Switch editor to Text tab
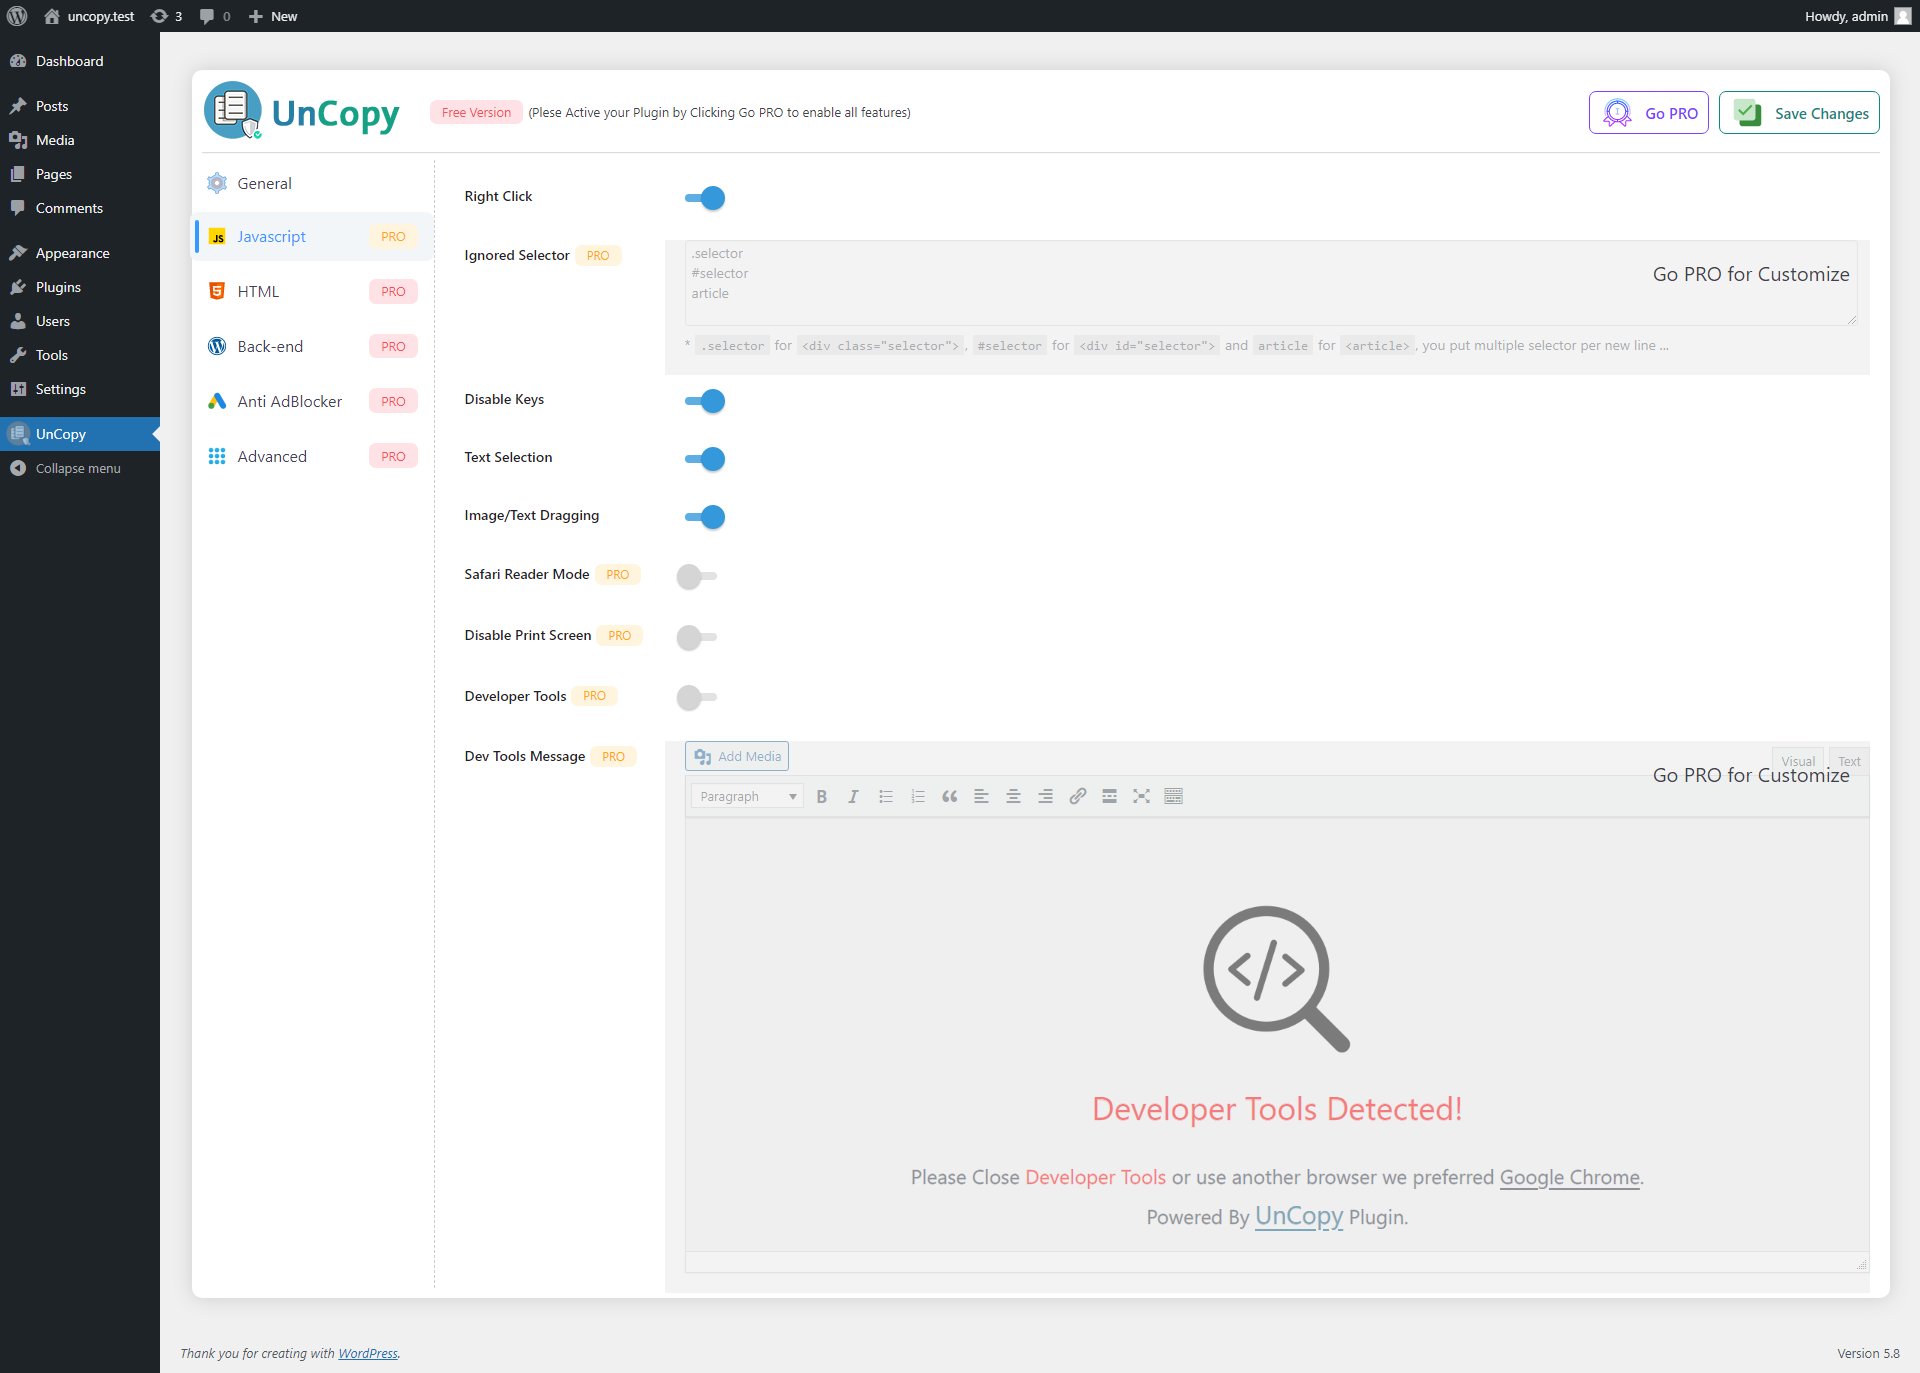The height and width of the screenshot is (1373, 1920). point(1849,761)
